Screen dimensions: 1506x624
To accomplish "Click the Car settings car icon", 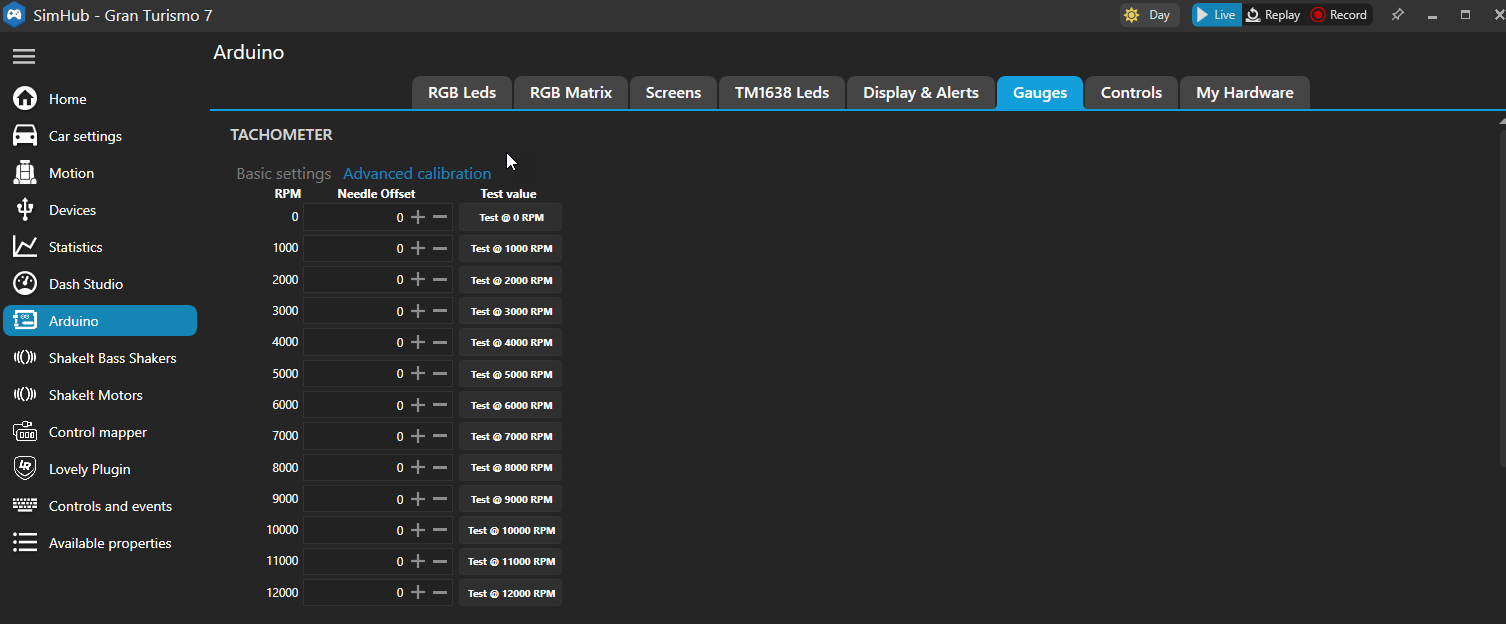I will (x=25, y=135).
